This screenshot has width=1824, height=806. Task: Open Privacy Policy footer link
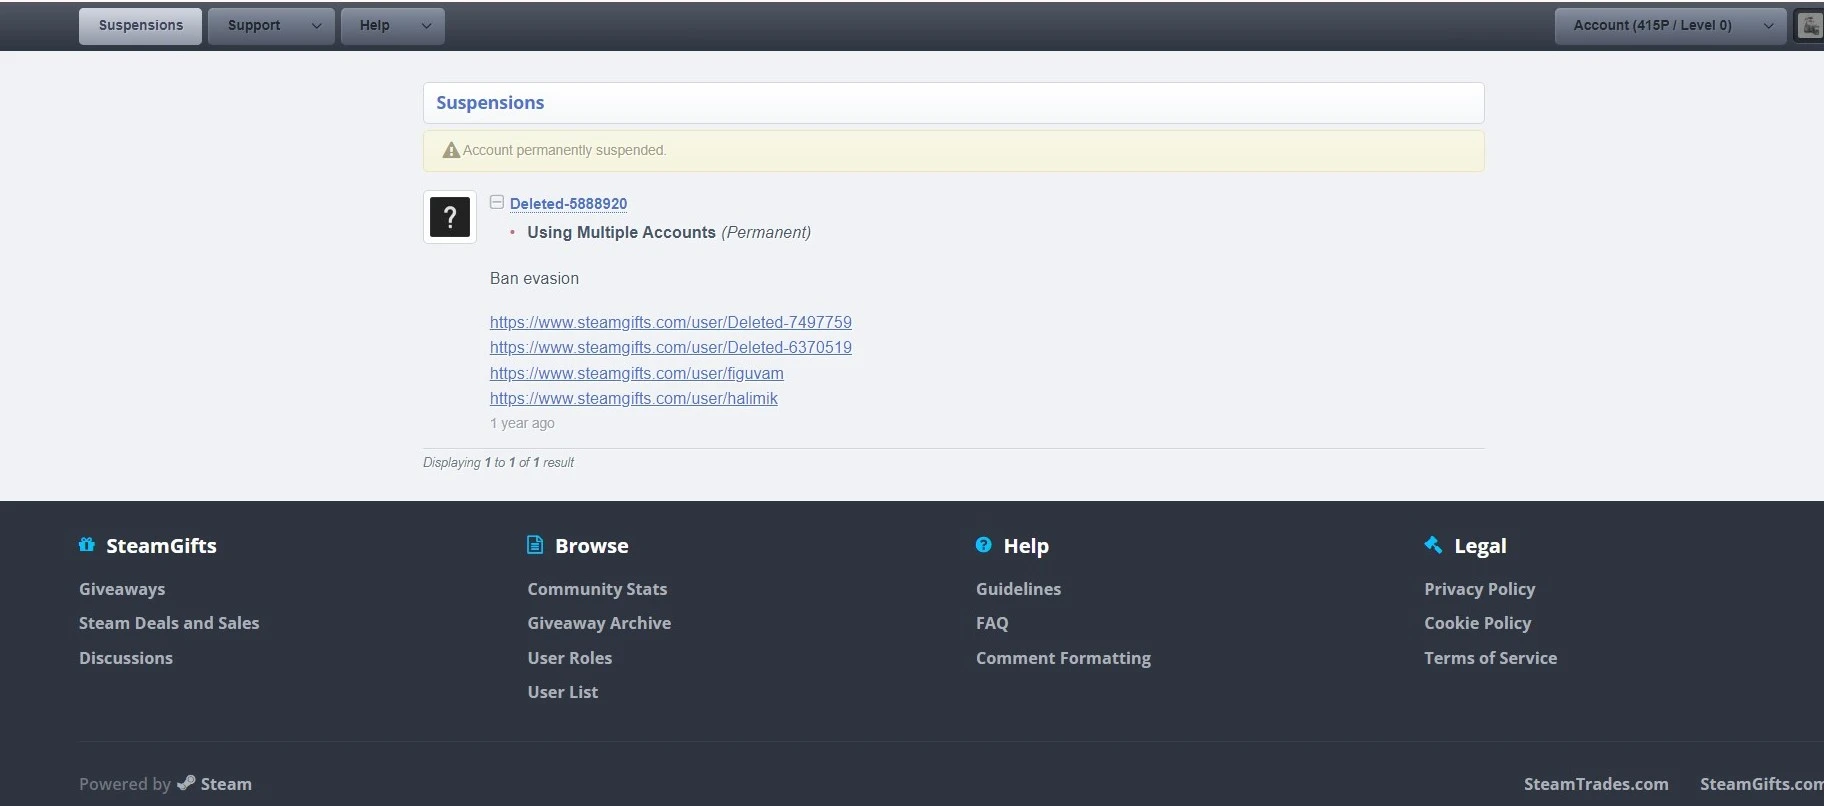point(1479,589)
